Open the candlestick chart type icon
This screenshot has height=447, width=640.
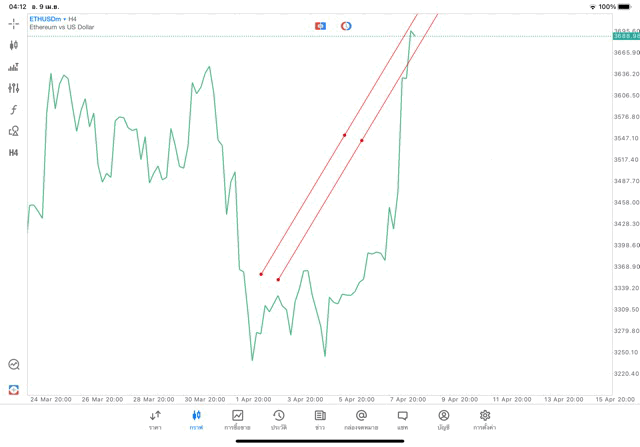click(14, 45)
